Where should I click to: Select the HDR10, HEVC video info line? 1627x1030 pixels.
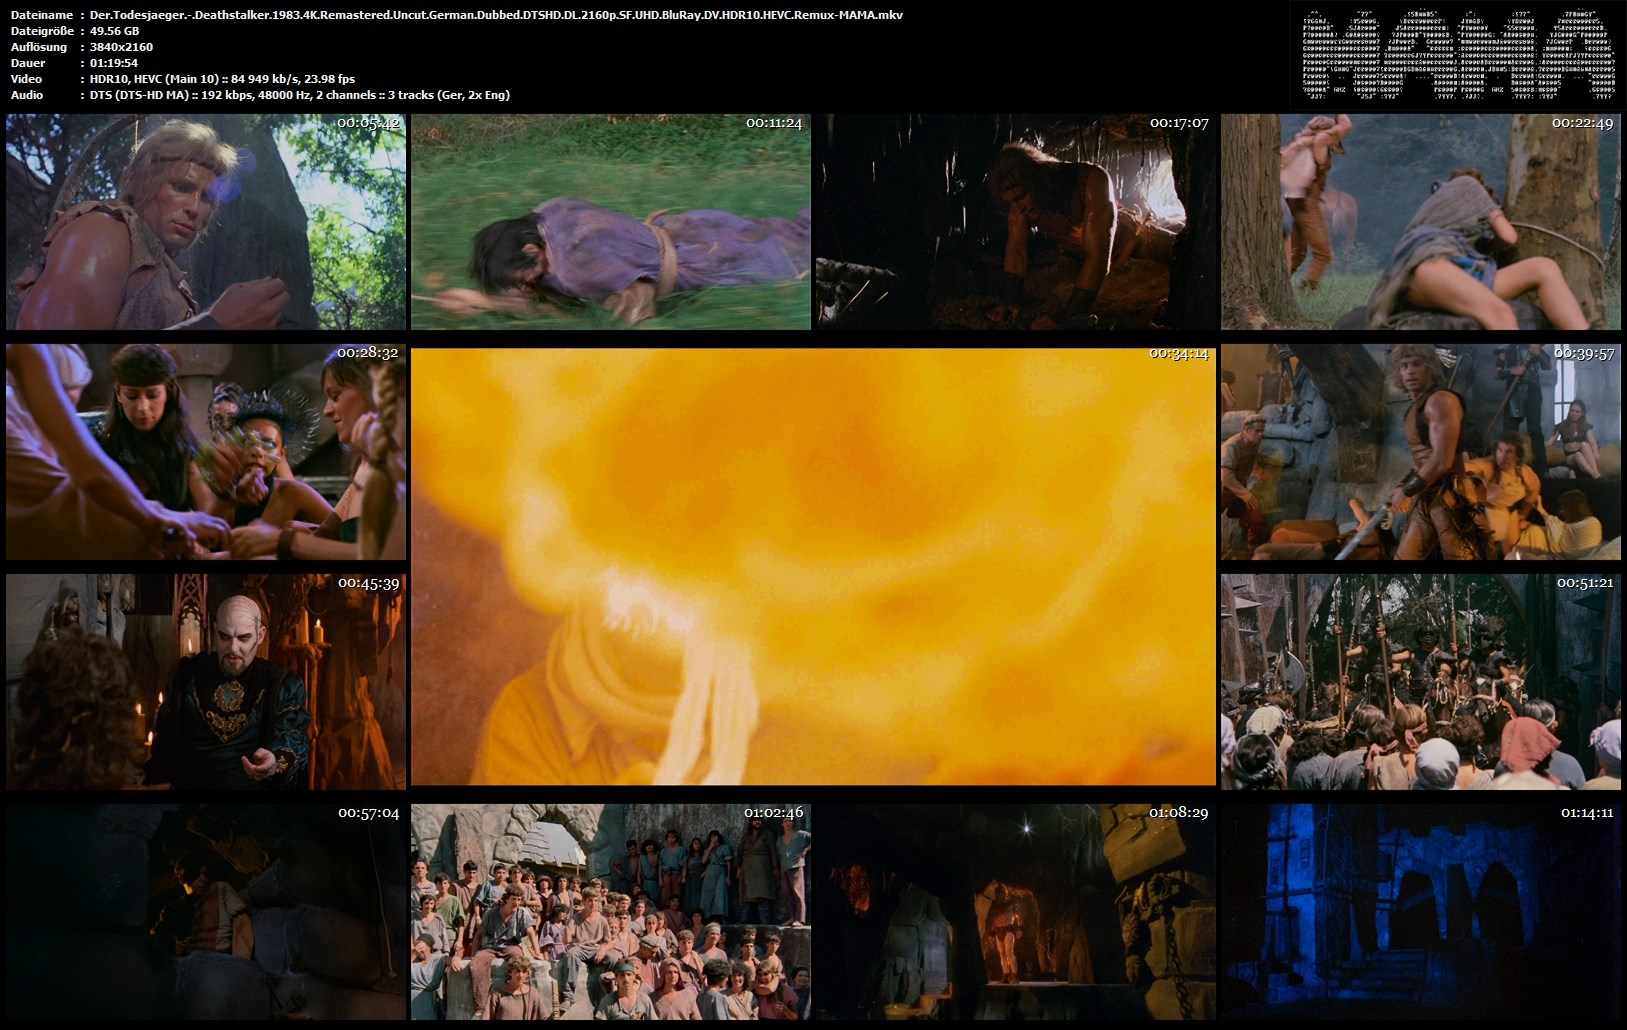tap(222, 79)
